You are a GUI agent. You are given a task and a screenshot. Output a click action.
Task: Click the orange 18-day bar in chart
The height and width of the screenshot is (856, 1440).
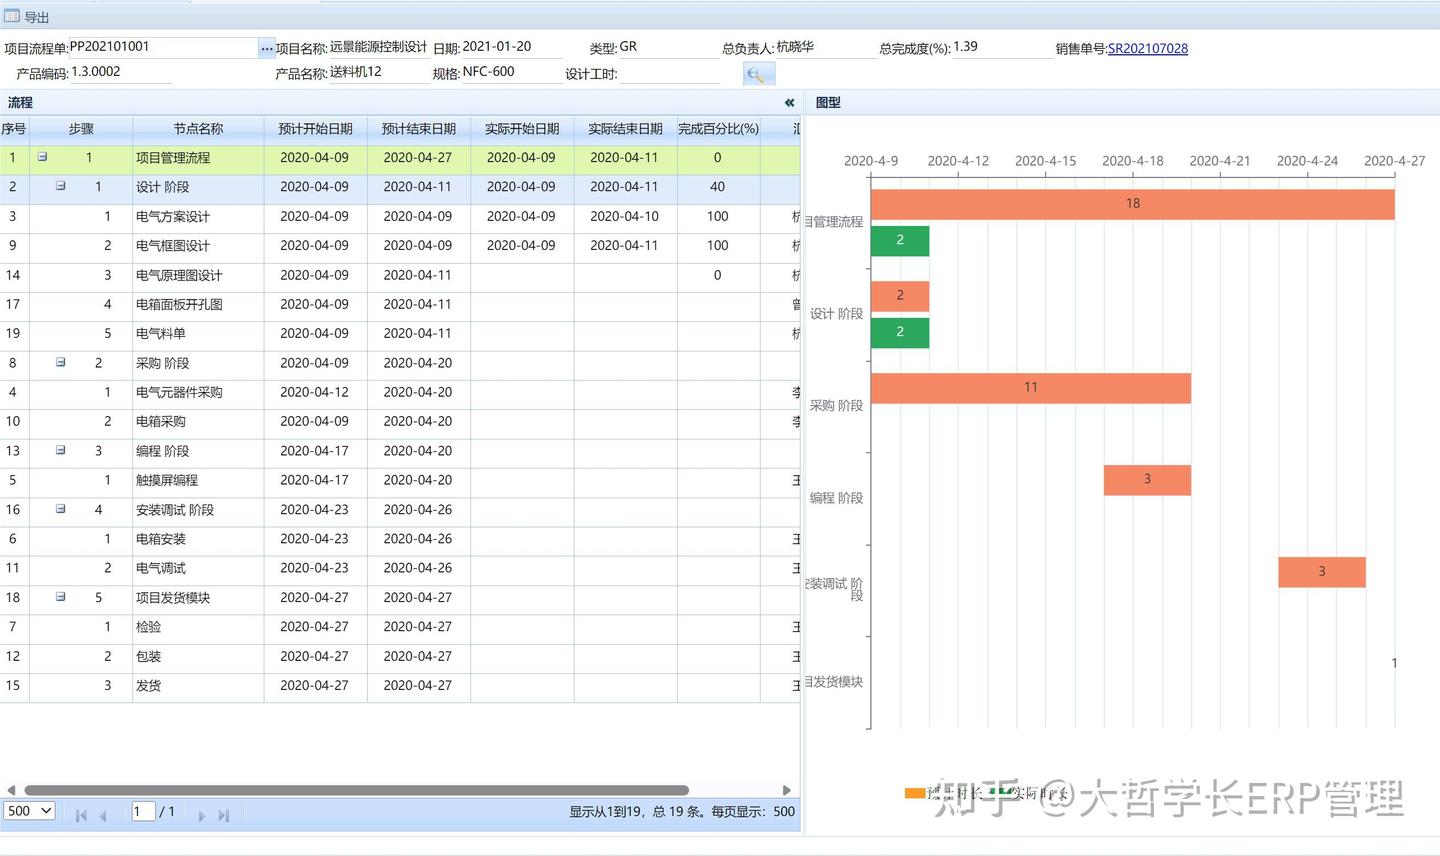pos(1132,203)
